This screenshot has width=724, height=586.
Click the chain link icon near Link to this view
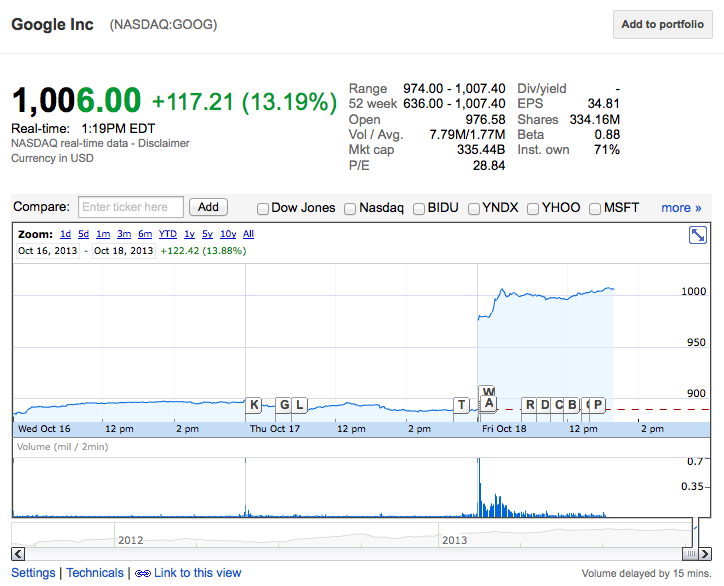coord(143,574)
